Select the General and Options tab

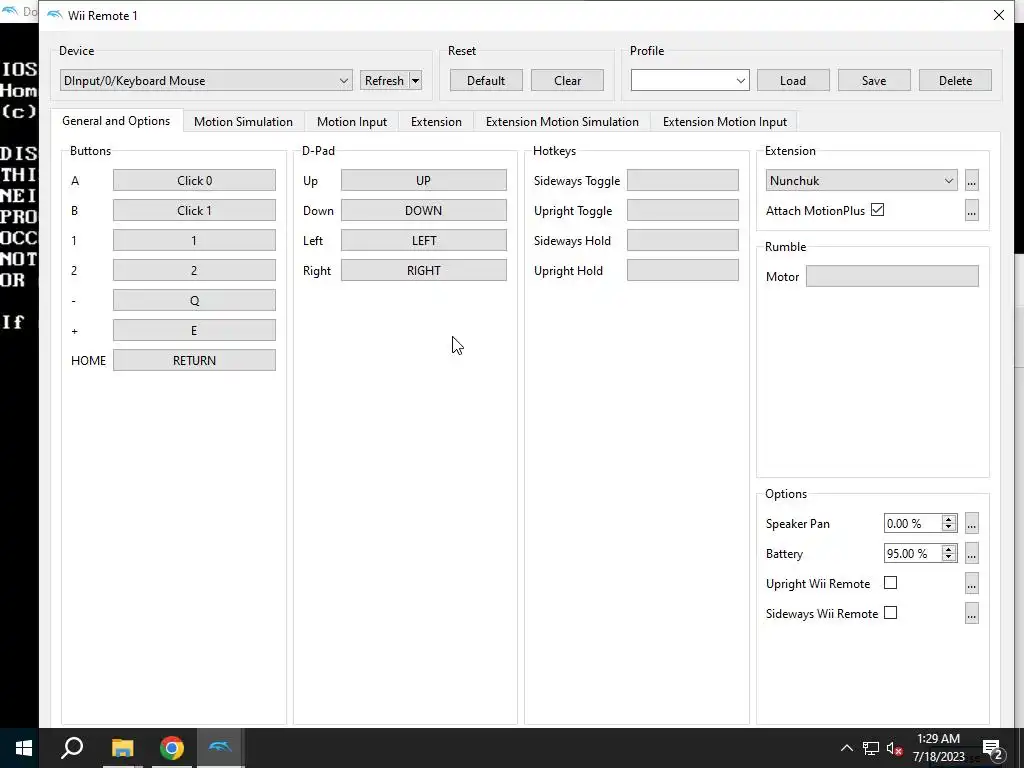click(x=116, y=121)
